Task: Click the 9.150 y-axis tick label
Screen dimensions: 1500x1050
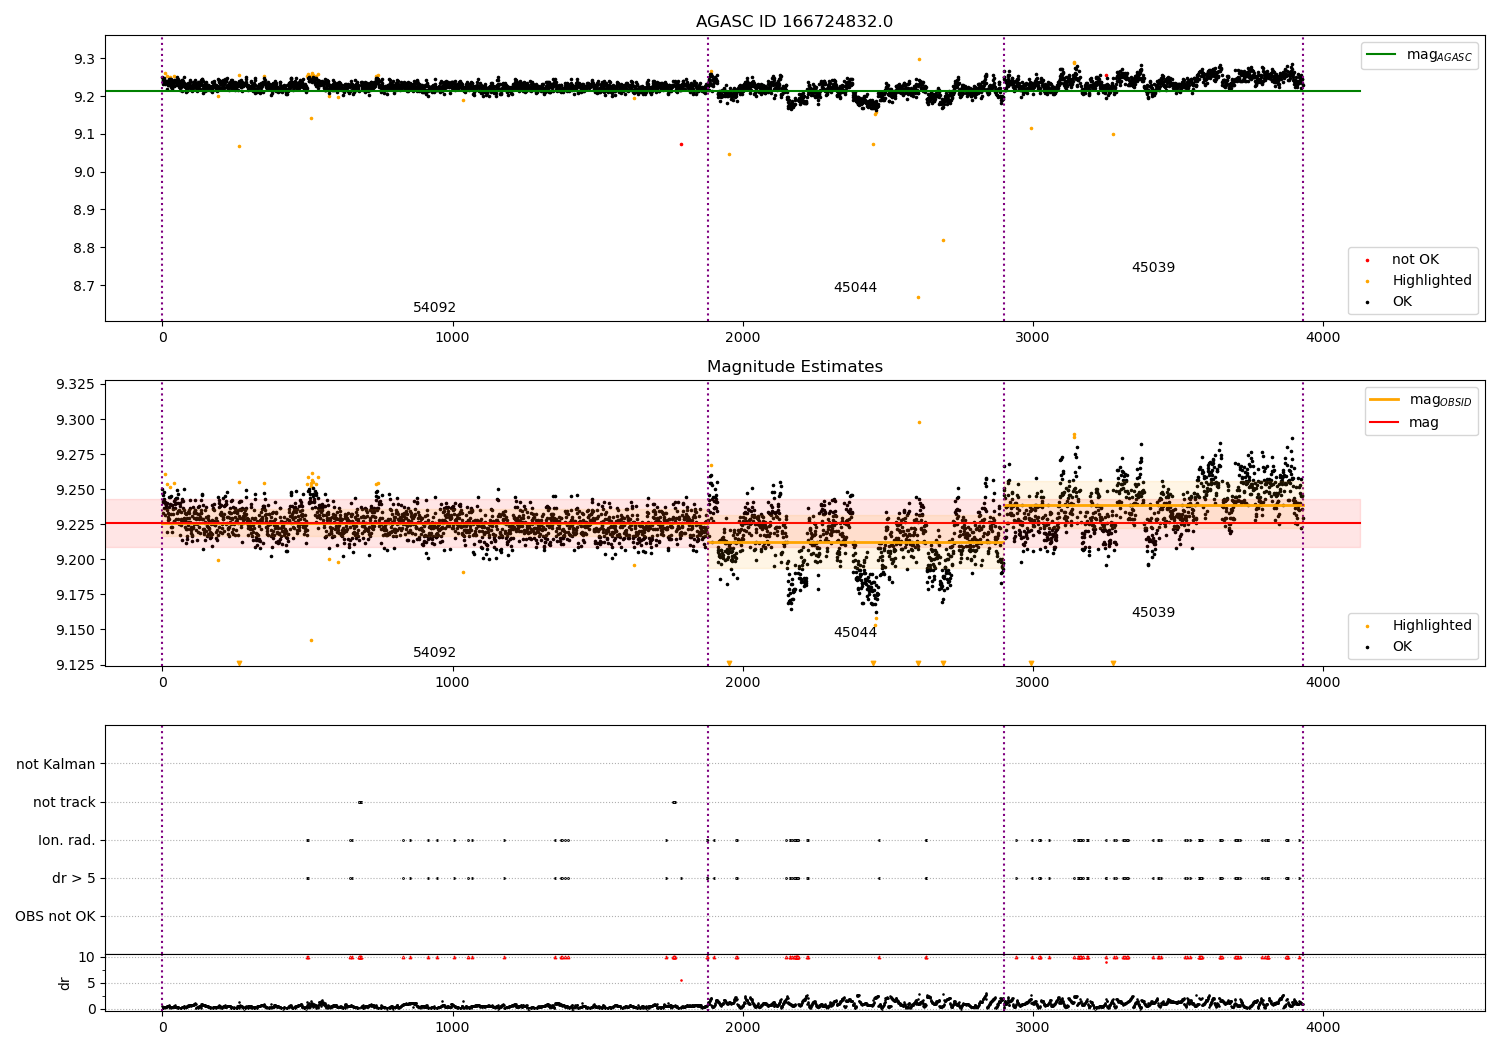Action: tap(76, 630)
